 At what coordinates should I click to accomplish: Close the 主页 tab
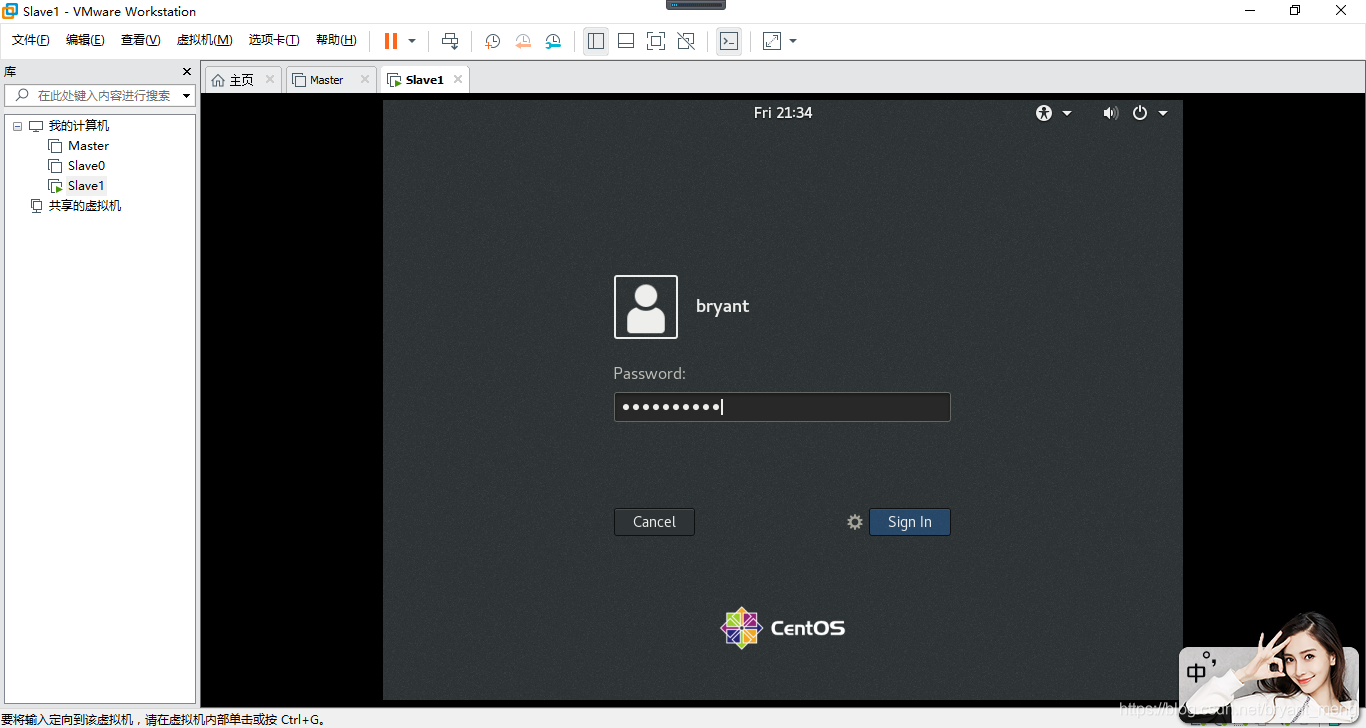coord(270,79)
